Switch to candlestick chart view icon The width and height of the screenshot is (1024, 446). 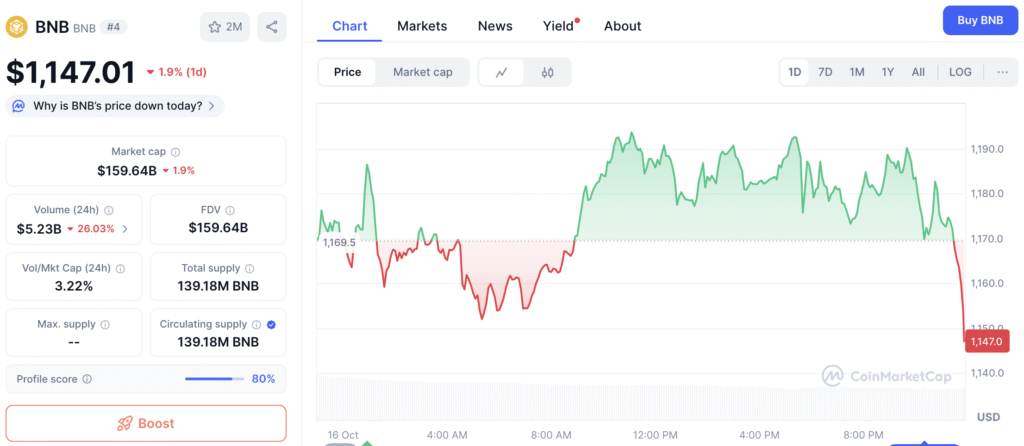point(547,72)
